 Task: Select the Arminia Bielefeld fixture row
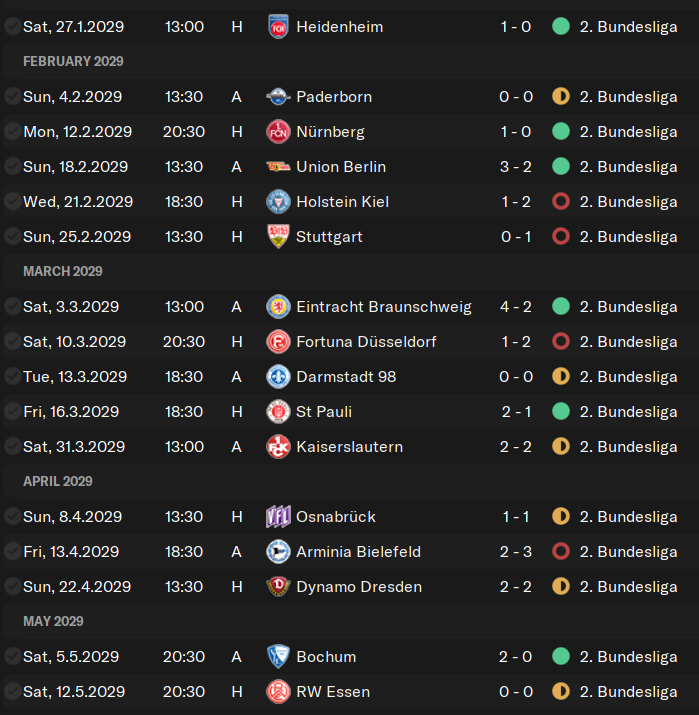tap(349, 552)
